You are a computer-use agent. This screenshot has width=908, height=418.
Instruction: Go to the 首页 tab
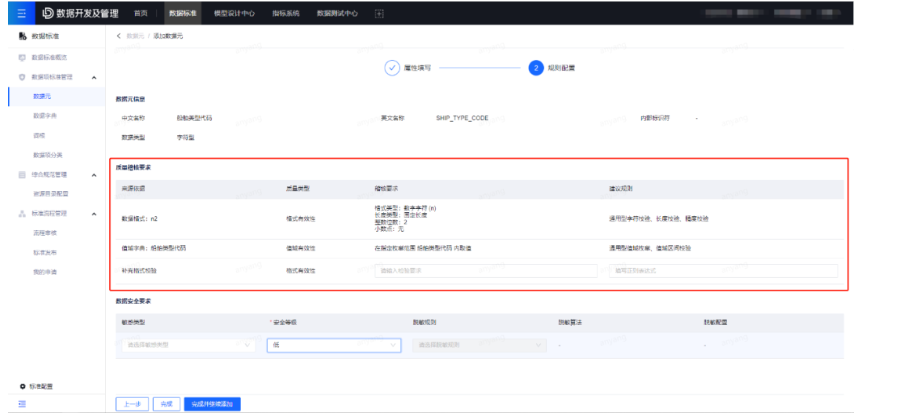coord(140,13)
